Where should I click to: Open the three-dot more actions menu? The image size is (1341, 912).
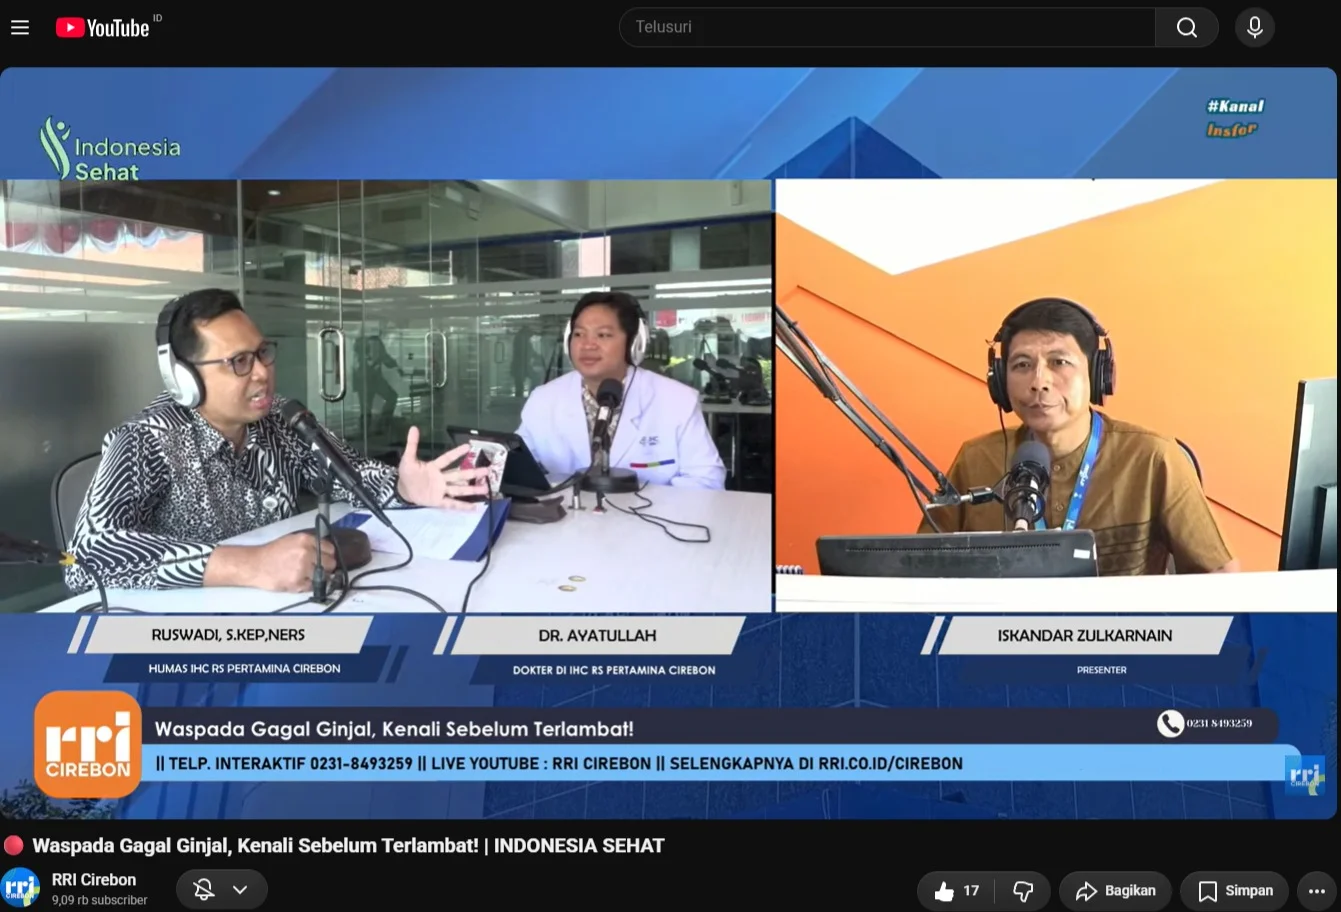[x=1317, y=891]
